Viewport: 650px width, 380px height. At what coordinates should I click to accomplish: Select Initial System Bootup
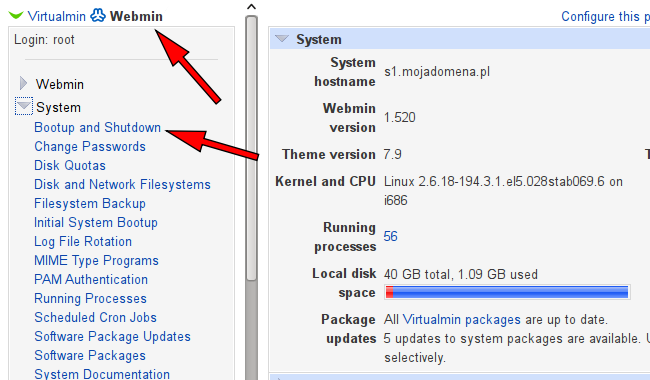pyautogui.click(x=96, y=223)
